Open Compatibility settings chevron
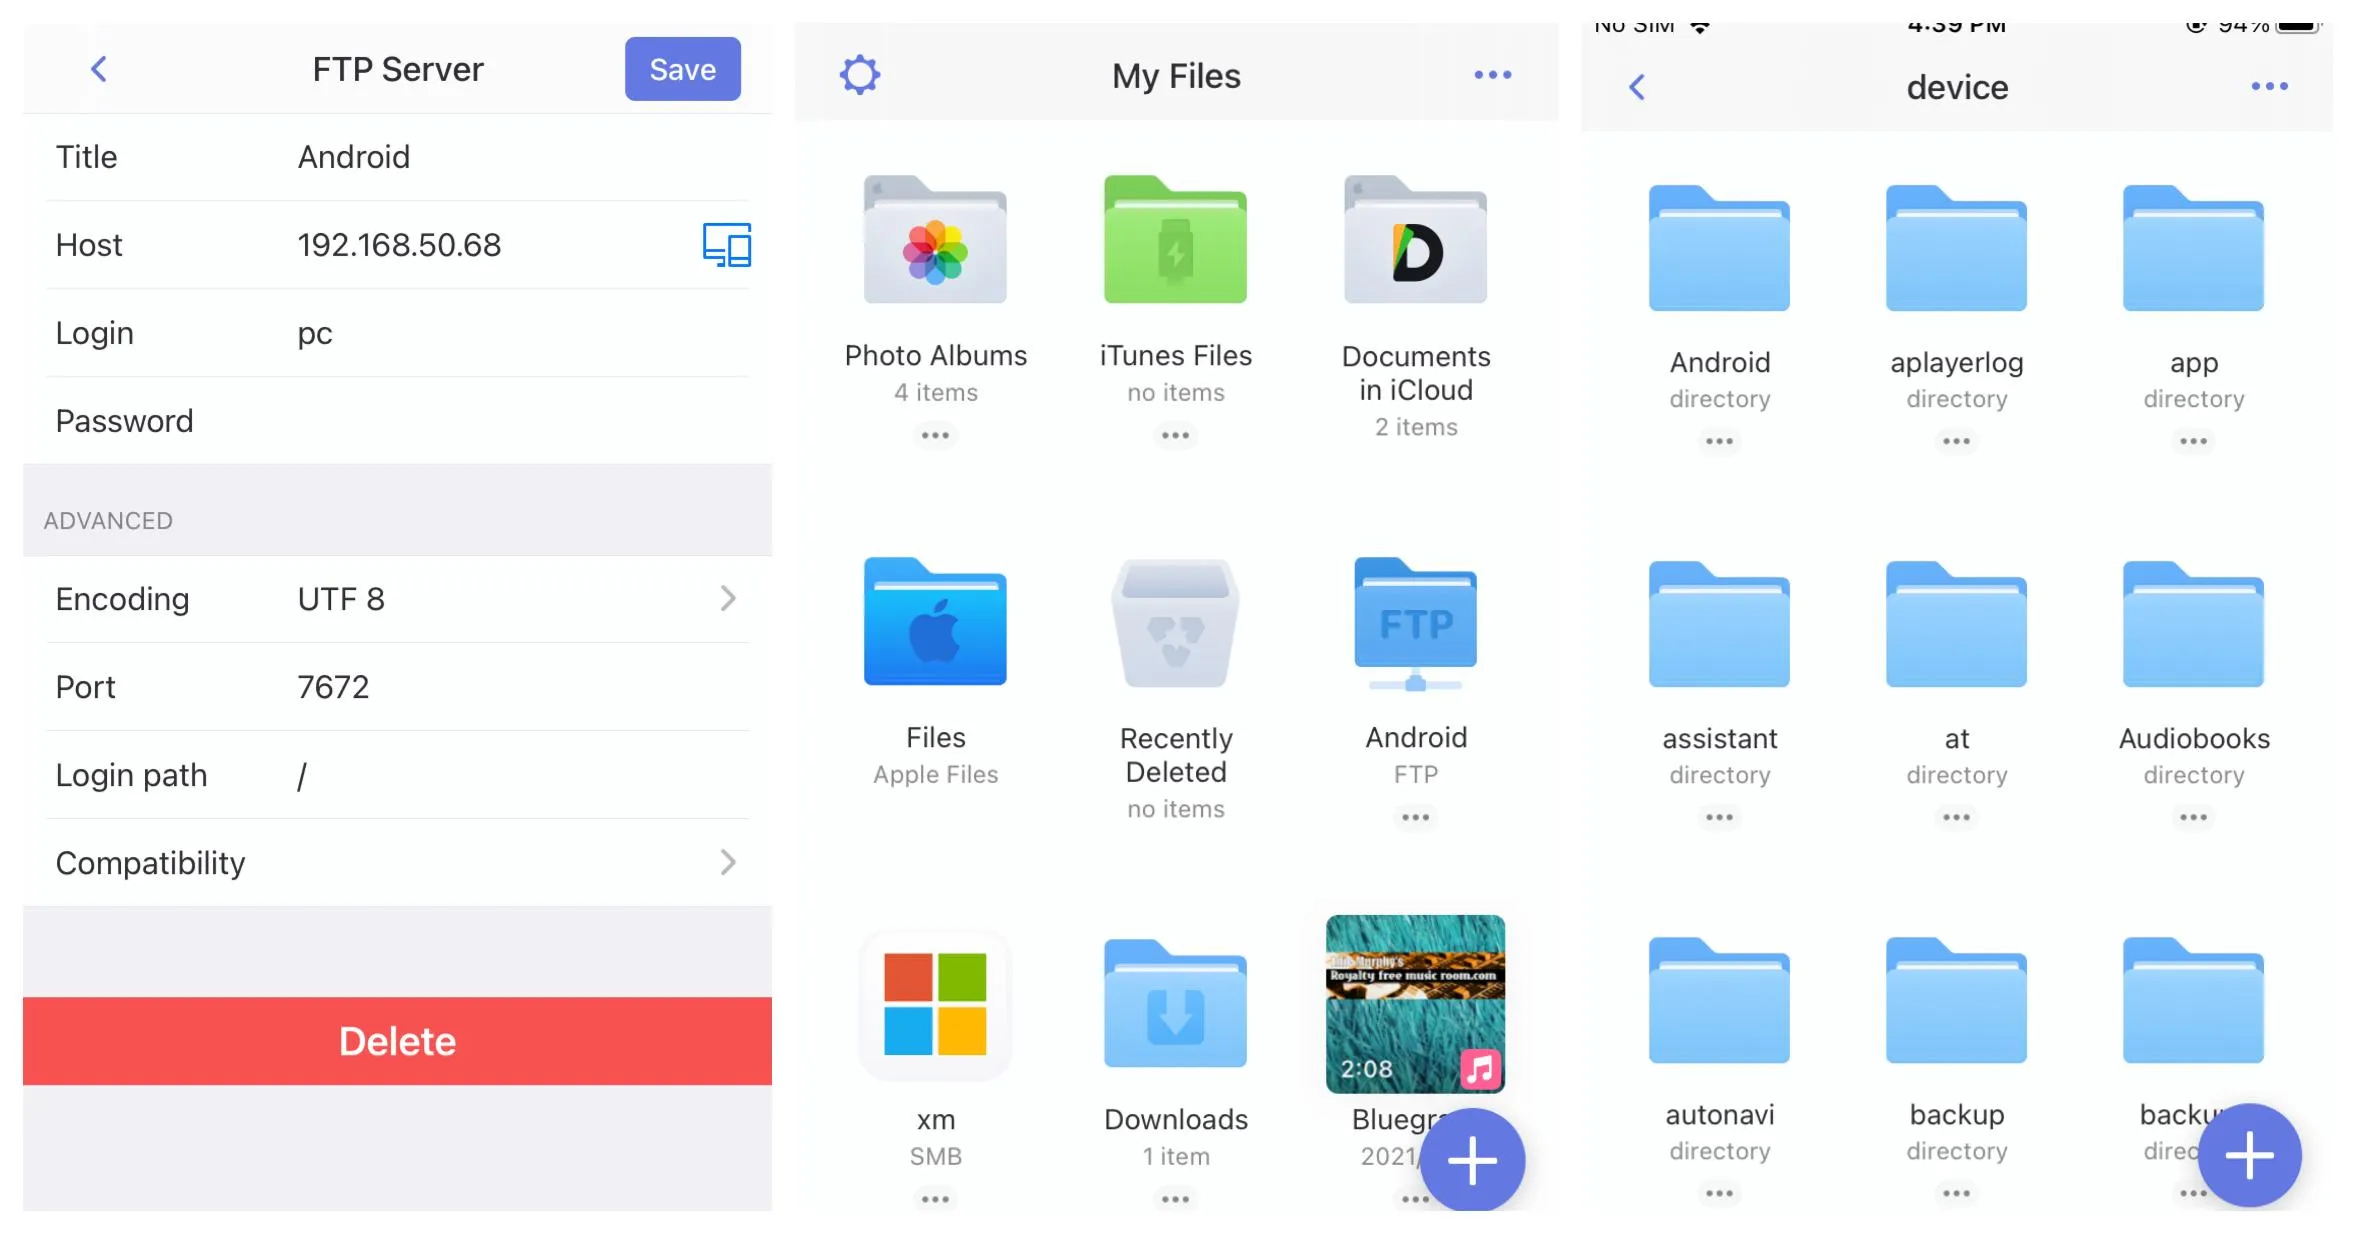This screenshot has height=1234, width=2356. coord(727,862)
